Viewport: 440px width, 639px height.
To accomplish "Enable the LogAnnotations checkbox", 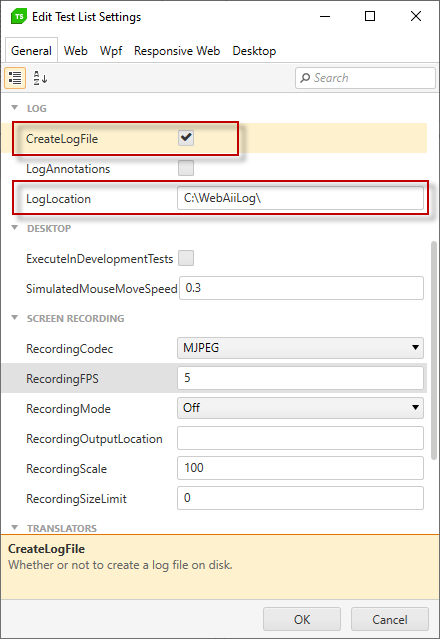I will (186, 168).
